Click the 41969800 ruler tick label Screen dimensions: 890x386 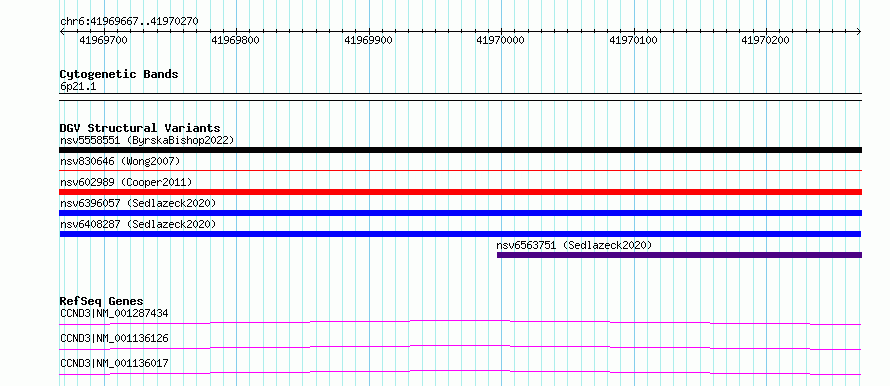(236, 40)
